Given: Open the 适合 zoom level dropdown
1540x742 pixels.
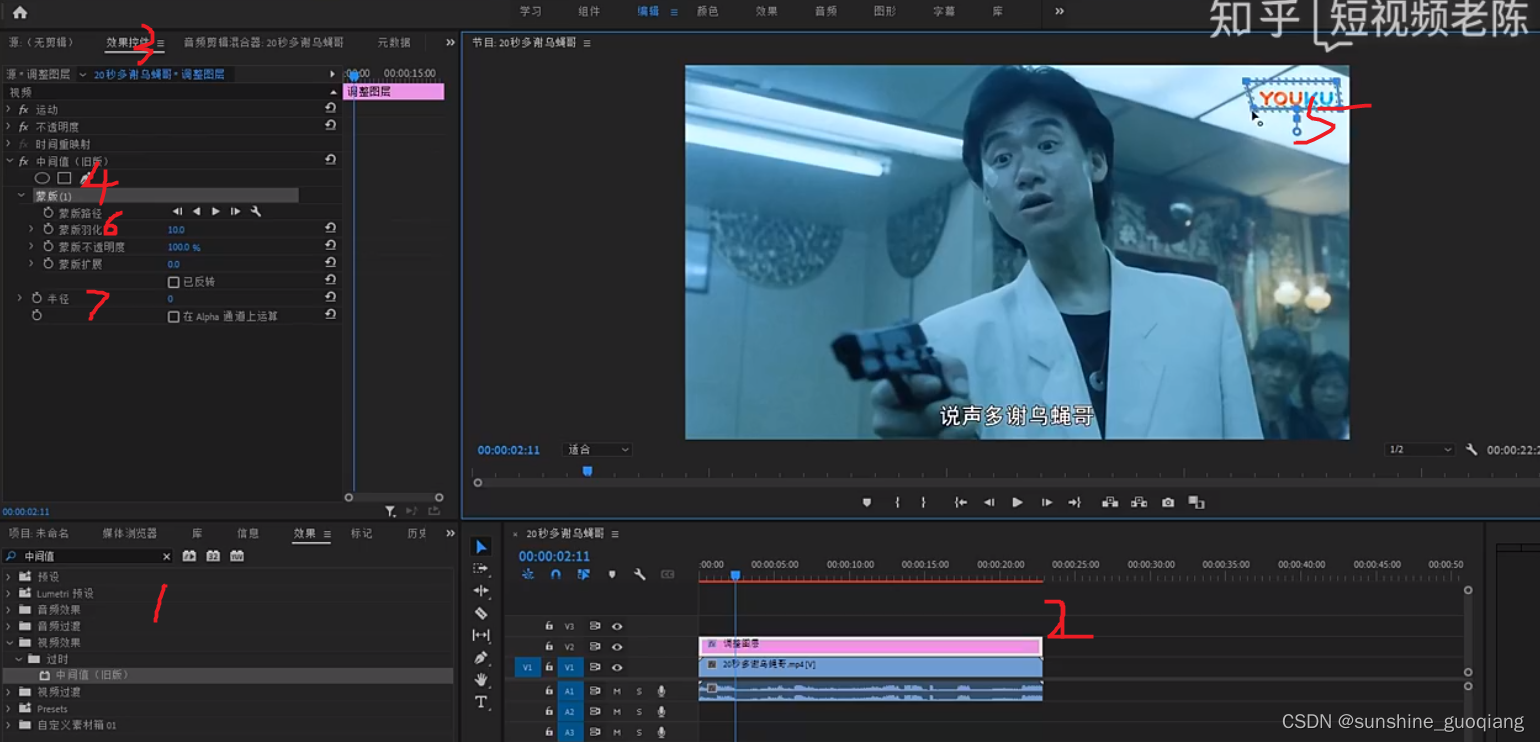Looking at the screenshot, I should point(597,450).
